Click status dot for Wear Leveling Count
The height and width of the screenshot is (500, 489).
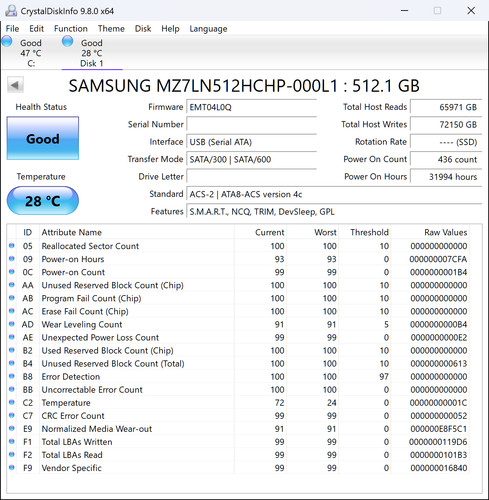coord(12,324)
